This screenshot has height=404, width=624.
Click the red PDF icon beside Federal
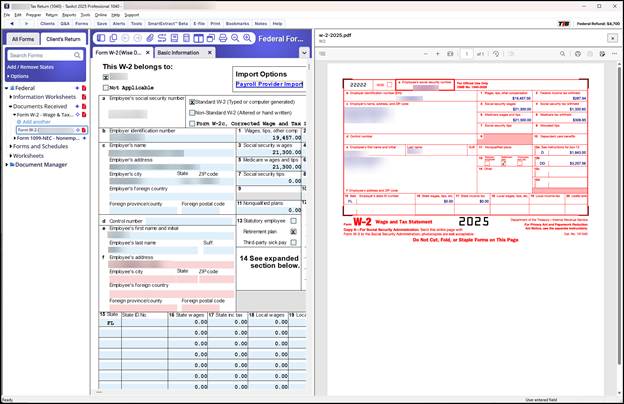tap(84, 88)
